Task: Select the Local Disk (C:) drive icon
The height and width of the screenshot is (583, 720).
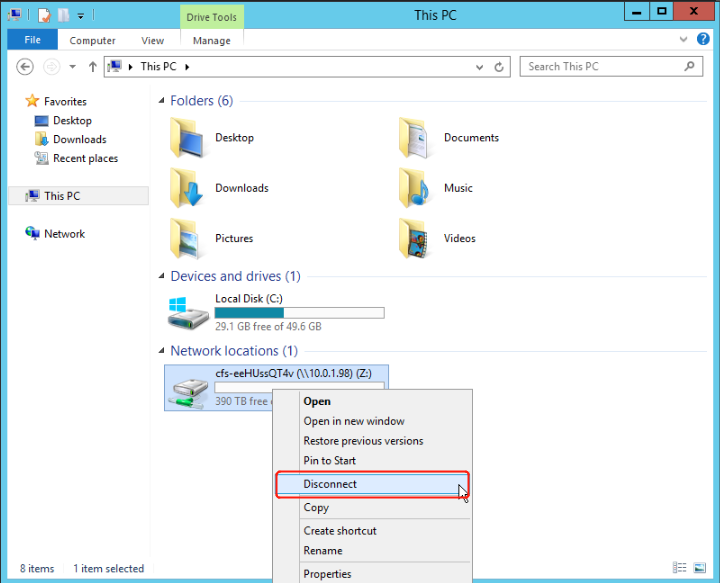Action: [x=188, y=313]
